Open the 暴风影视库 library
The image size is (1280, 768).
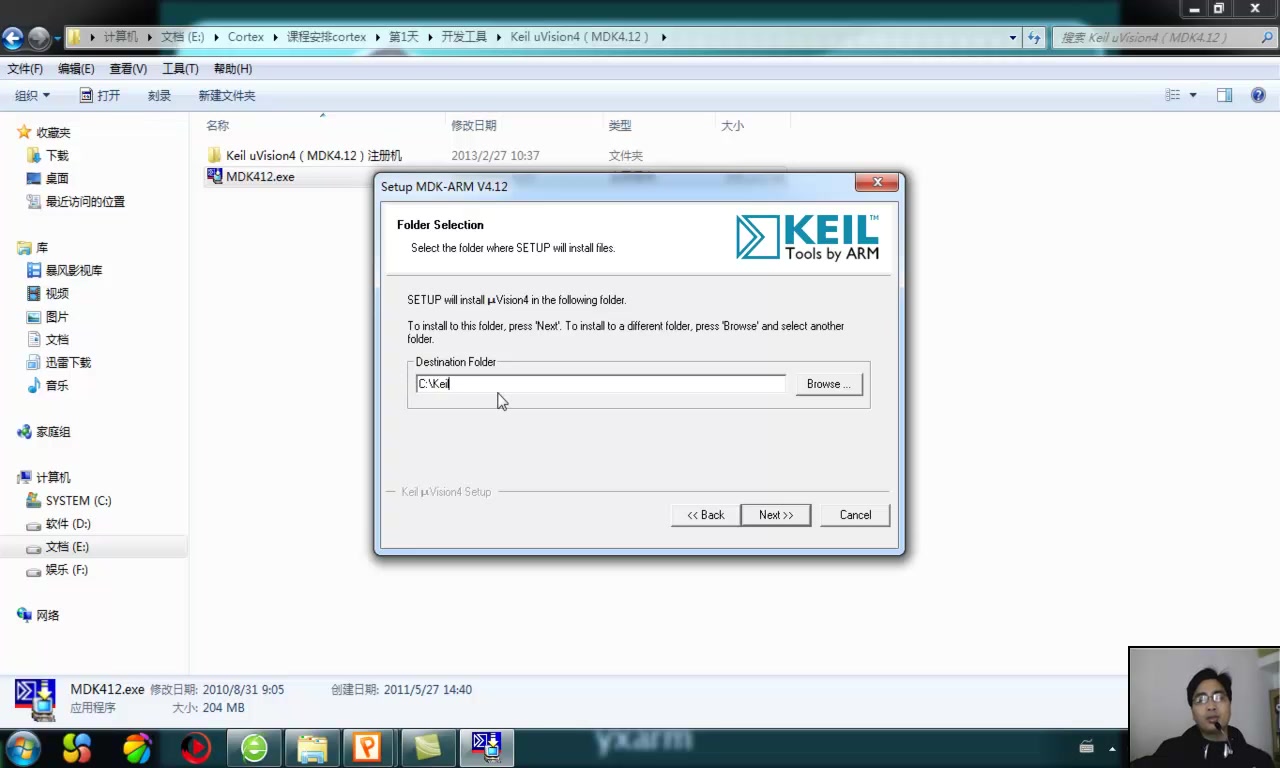(74, 271)
